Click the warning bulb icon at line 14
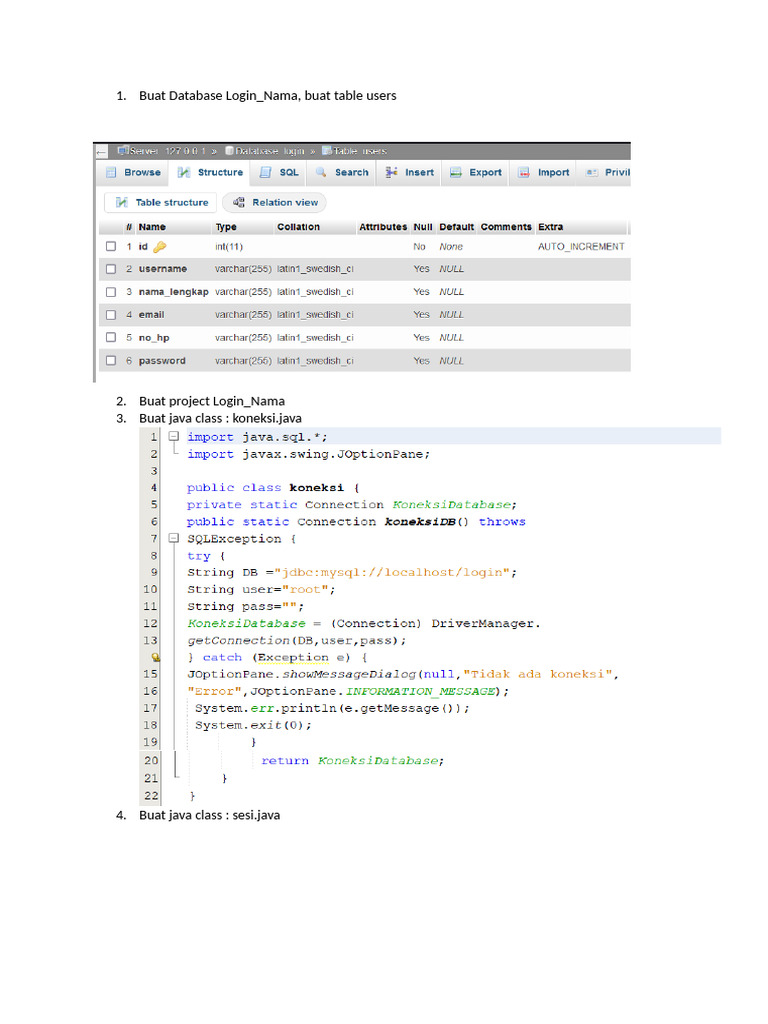 pyautogui.click(x=155, y=658)
